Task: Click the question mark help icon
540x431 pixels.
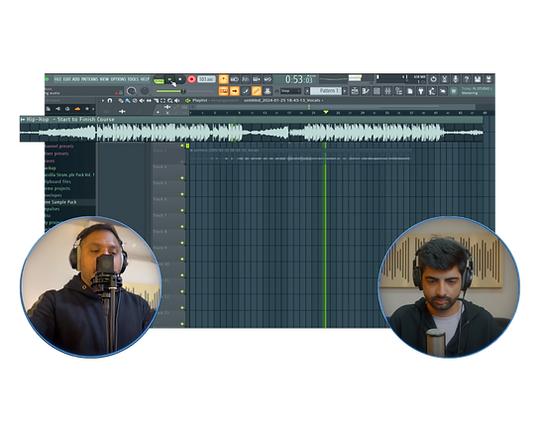Action: (x=466, y=79)
